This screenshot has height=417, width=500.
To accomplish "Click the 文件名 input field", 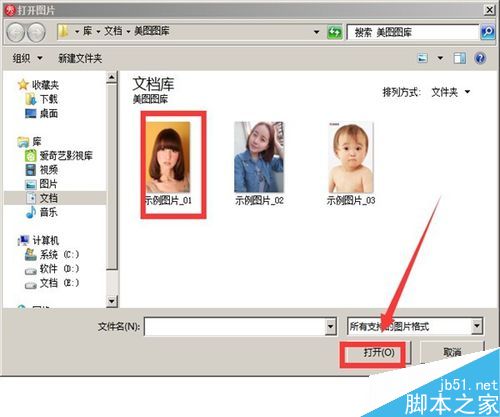I will [x=235, y=326].
